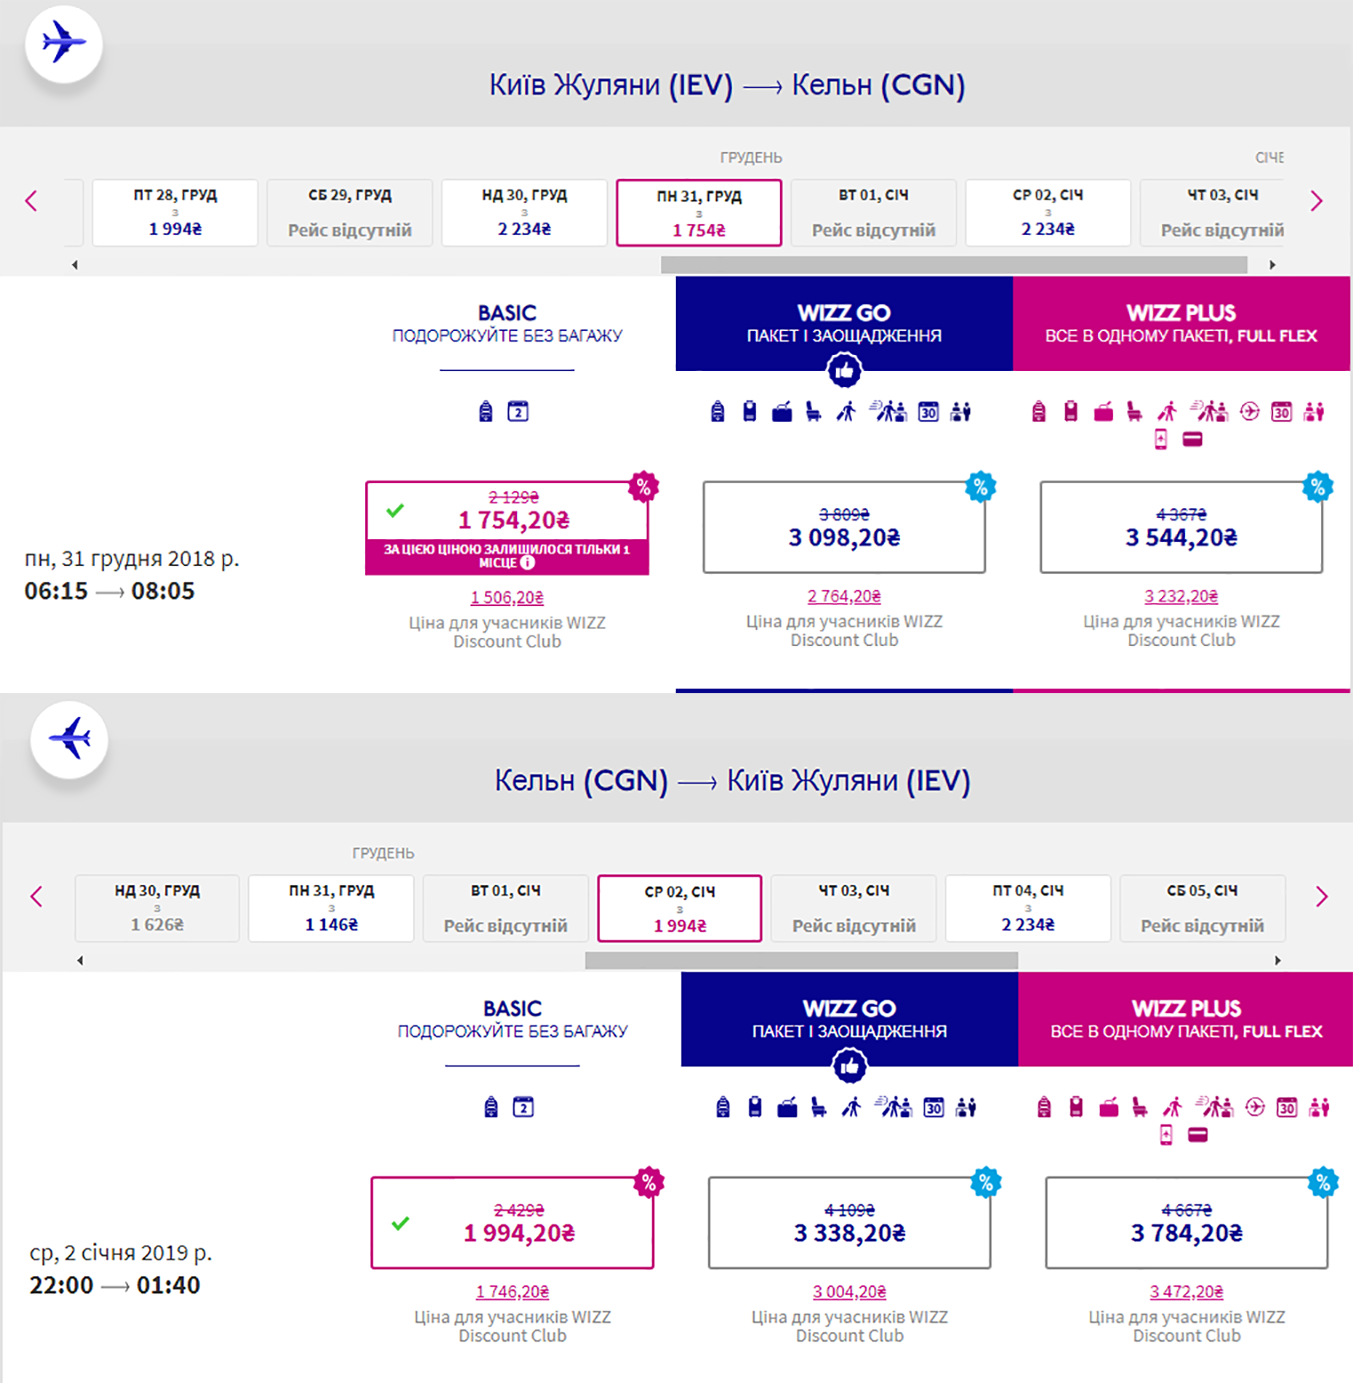Click departing plane icon beside Київ–Кельн heading
Screen dimensions: 1353x1383
(x=64, y=44)
